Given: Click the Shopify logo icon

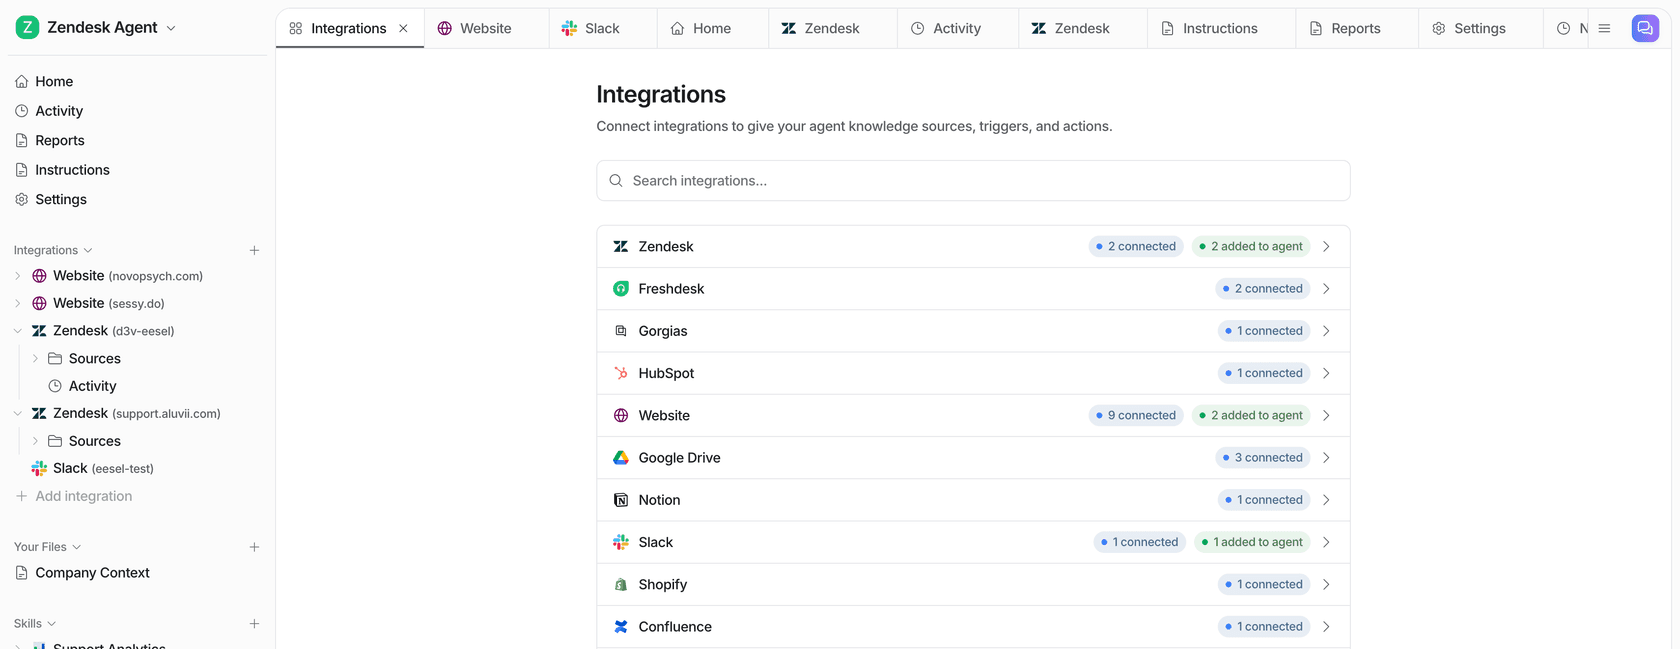Looking at the screenshot, I should pyautogui.click(x=621, y=585).
